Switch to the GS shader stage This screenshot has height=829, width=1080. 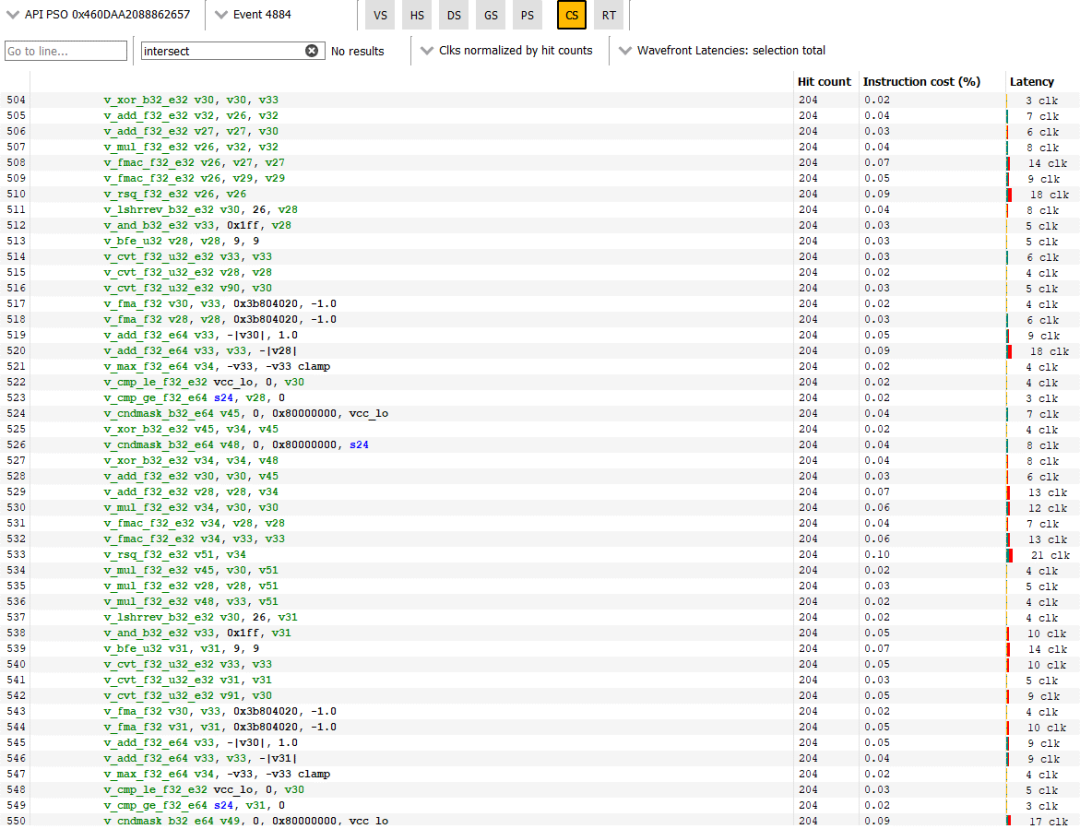pos(490,15)
